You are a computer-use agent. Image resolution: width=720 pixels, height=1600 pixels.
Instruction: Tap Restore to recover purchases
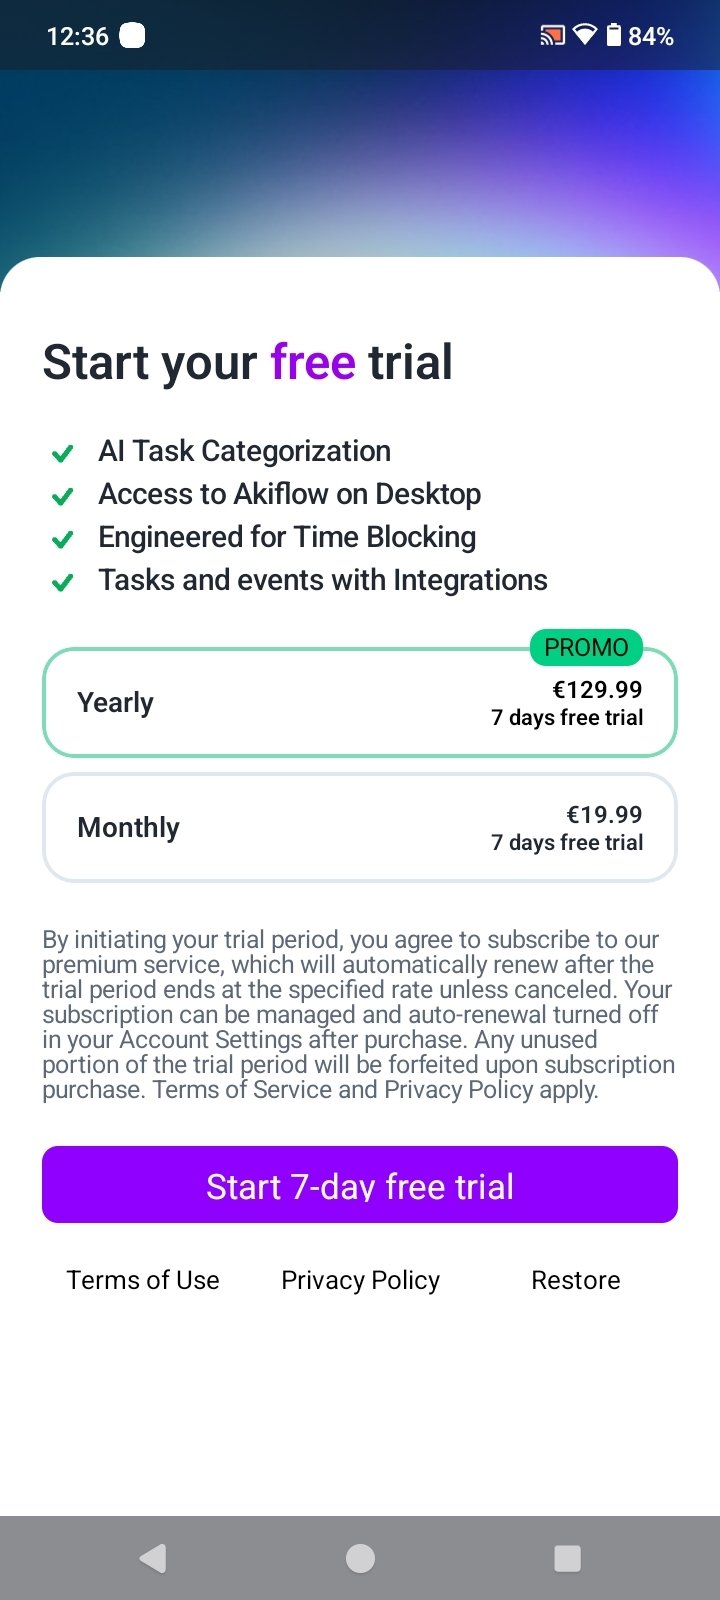coord(575,1280)
